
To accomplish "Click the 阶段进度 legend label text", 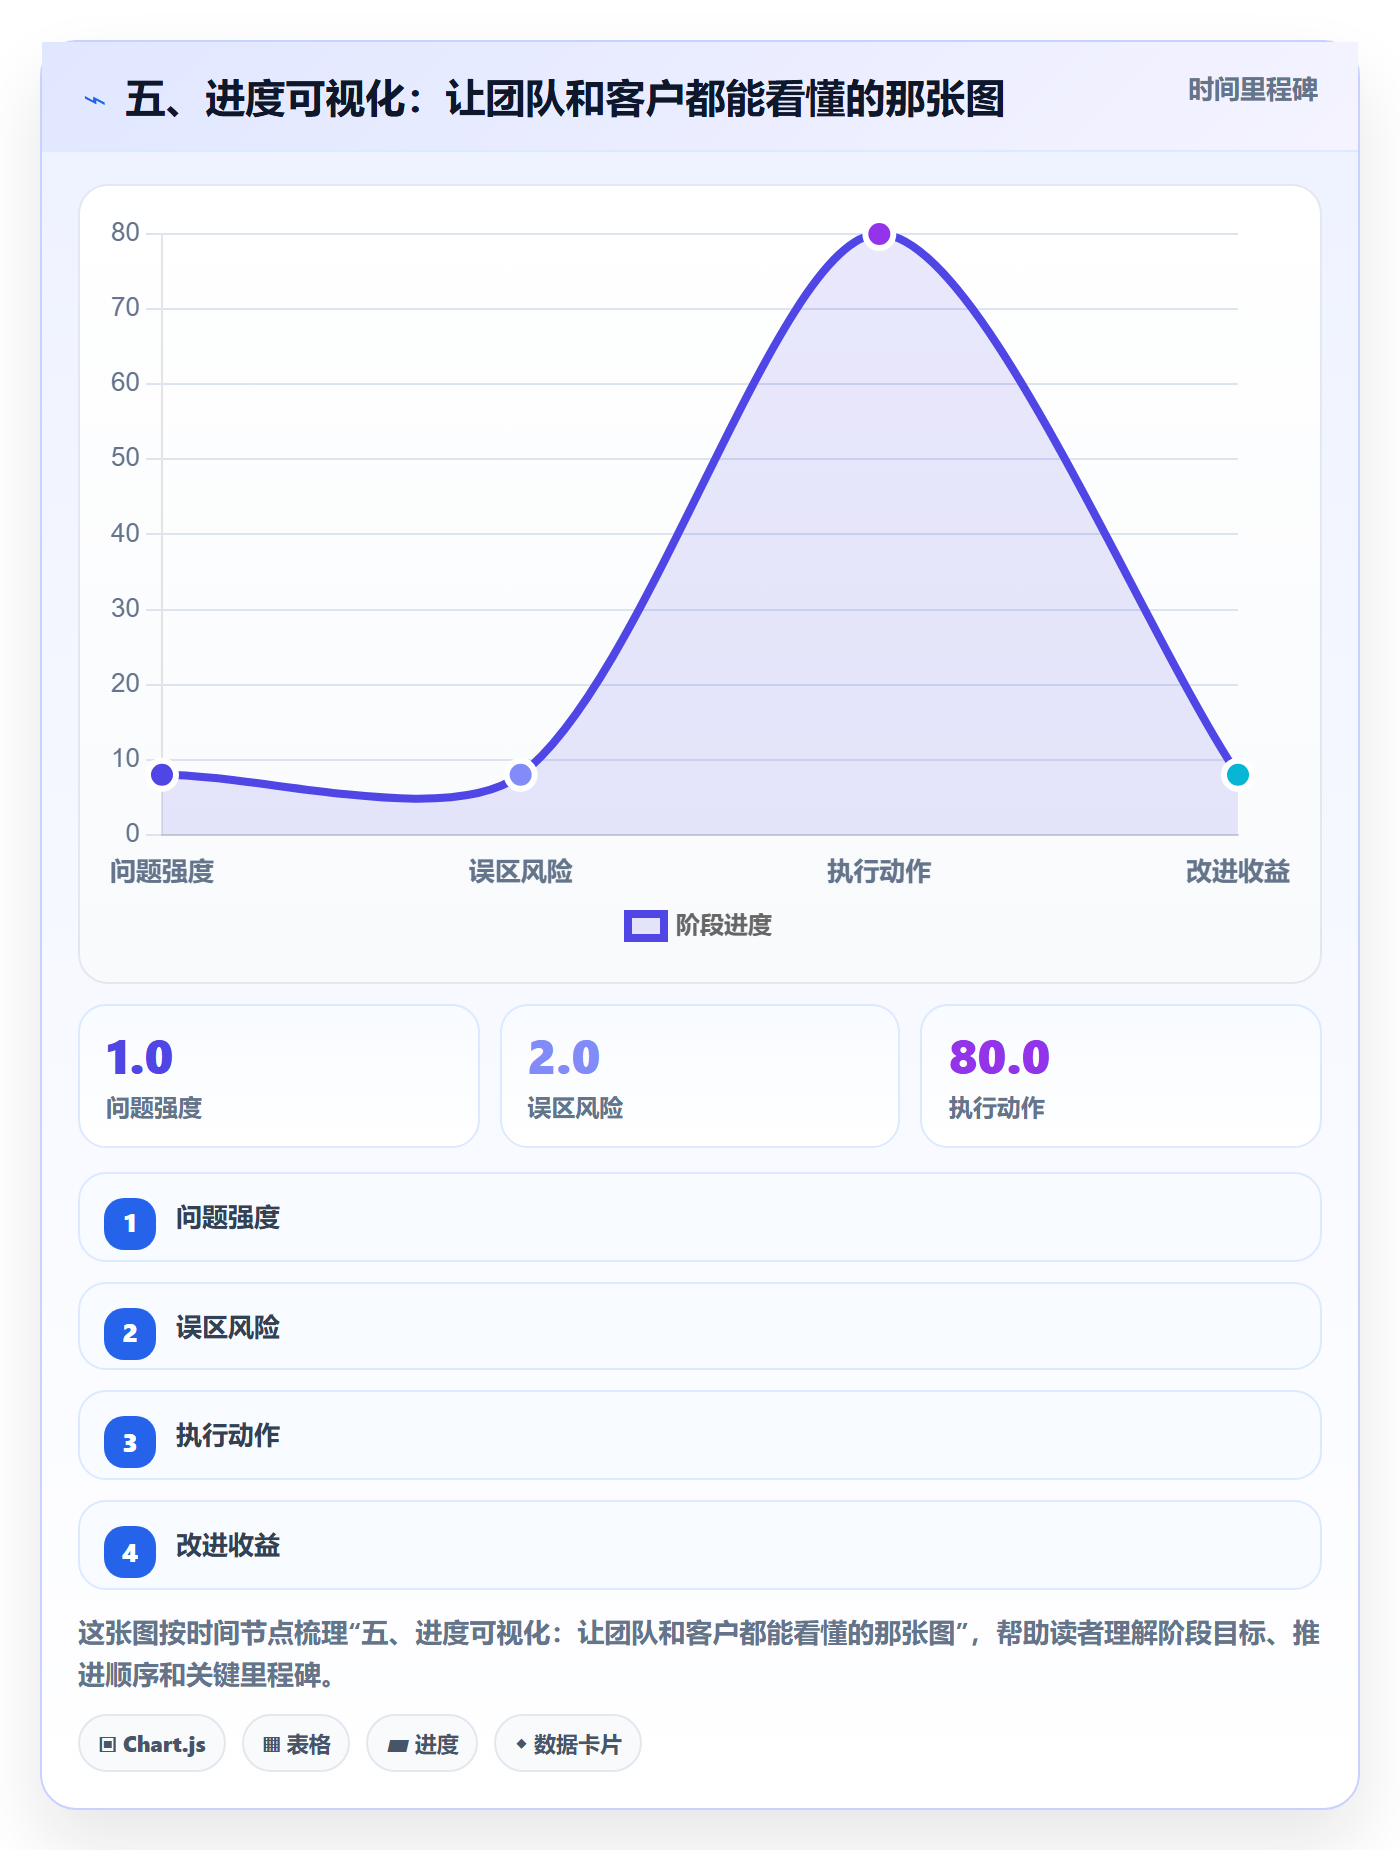I will (724, 926).
